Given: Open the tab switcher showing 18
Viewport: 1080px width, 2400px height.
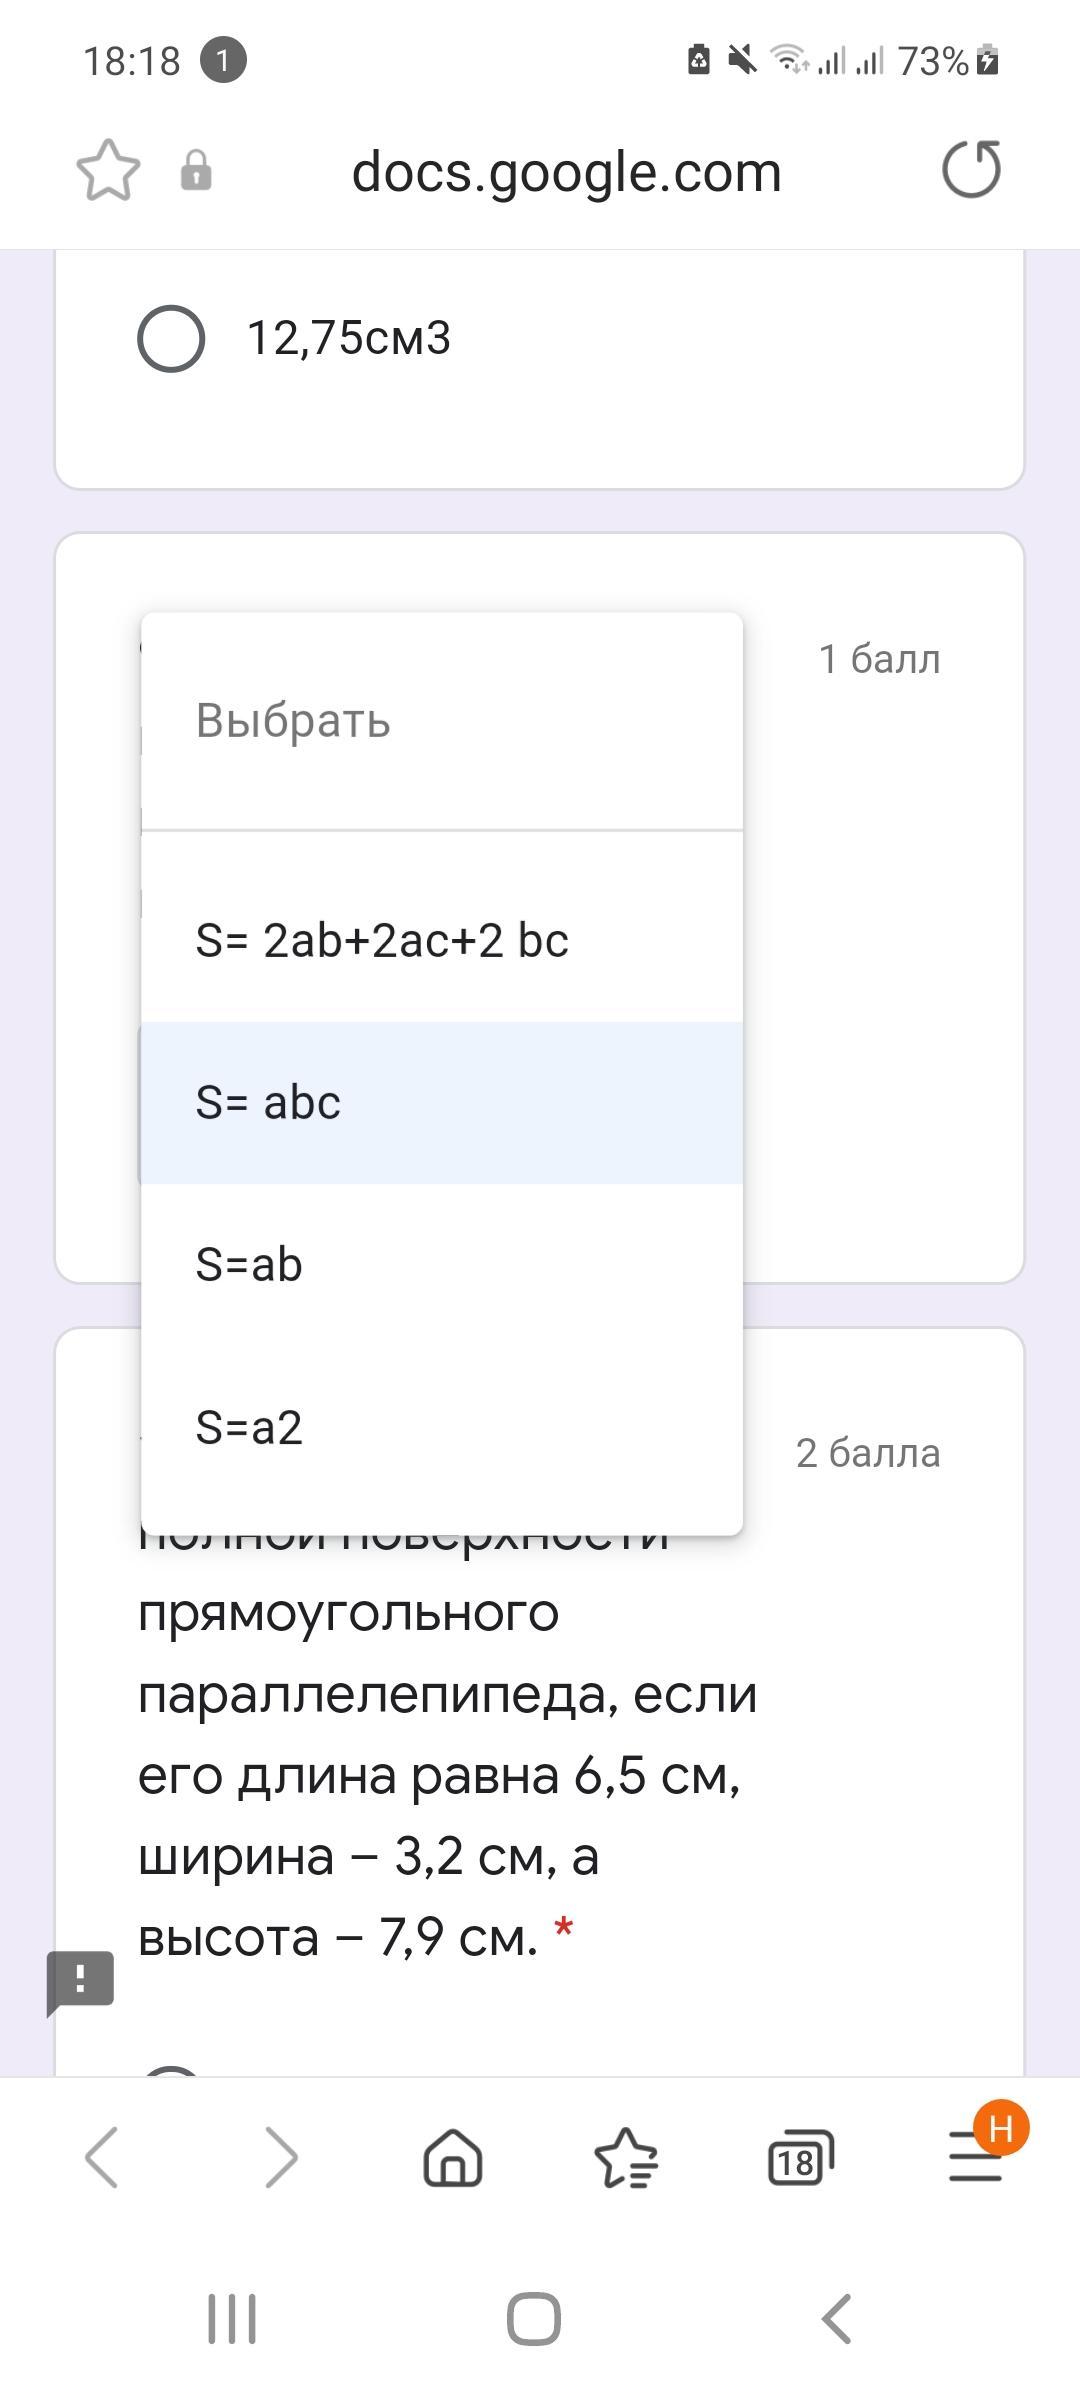Looking at the screenshot, I should [x=800, y=2157].
